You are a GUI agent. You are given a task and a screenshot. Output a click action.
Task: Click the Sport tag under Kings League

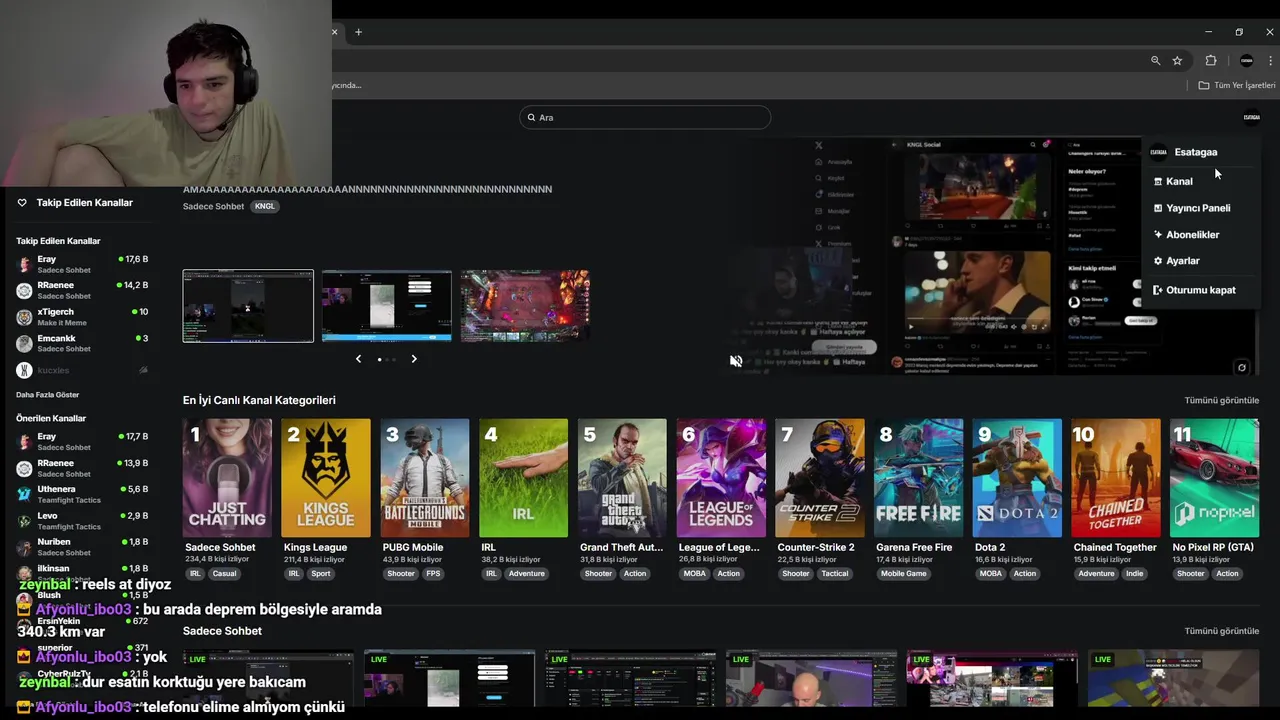(x=320, y=574)
